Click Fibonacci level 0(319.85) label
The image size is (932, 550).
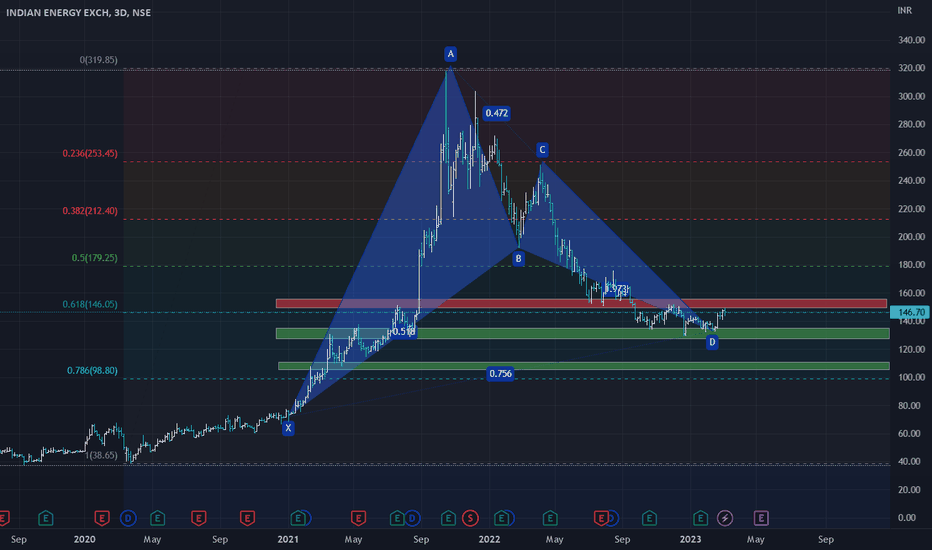coord(99,60)
